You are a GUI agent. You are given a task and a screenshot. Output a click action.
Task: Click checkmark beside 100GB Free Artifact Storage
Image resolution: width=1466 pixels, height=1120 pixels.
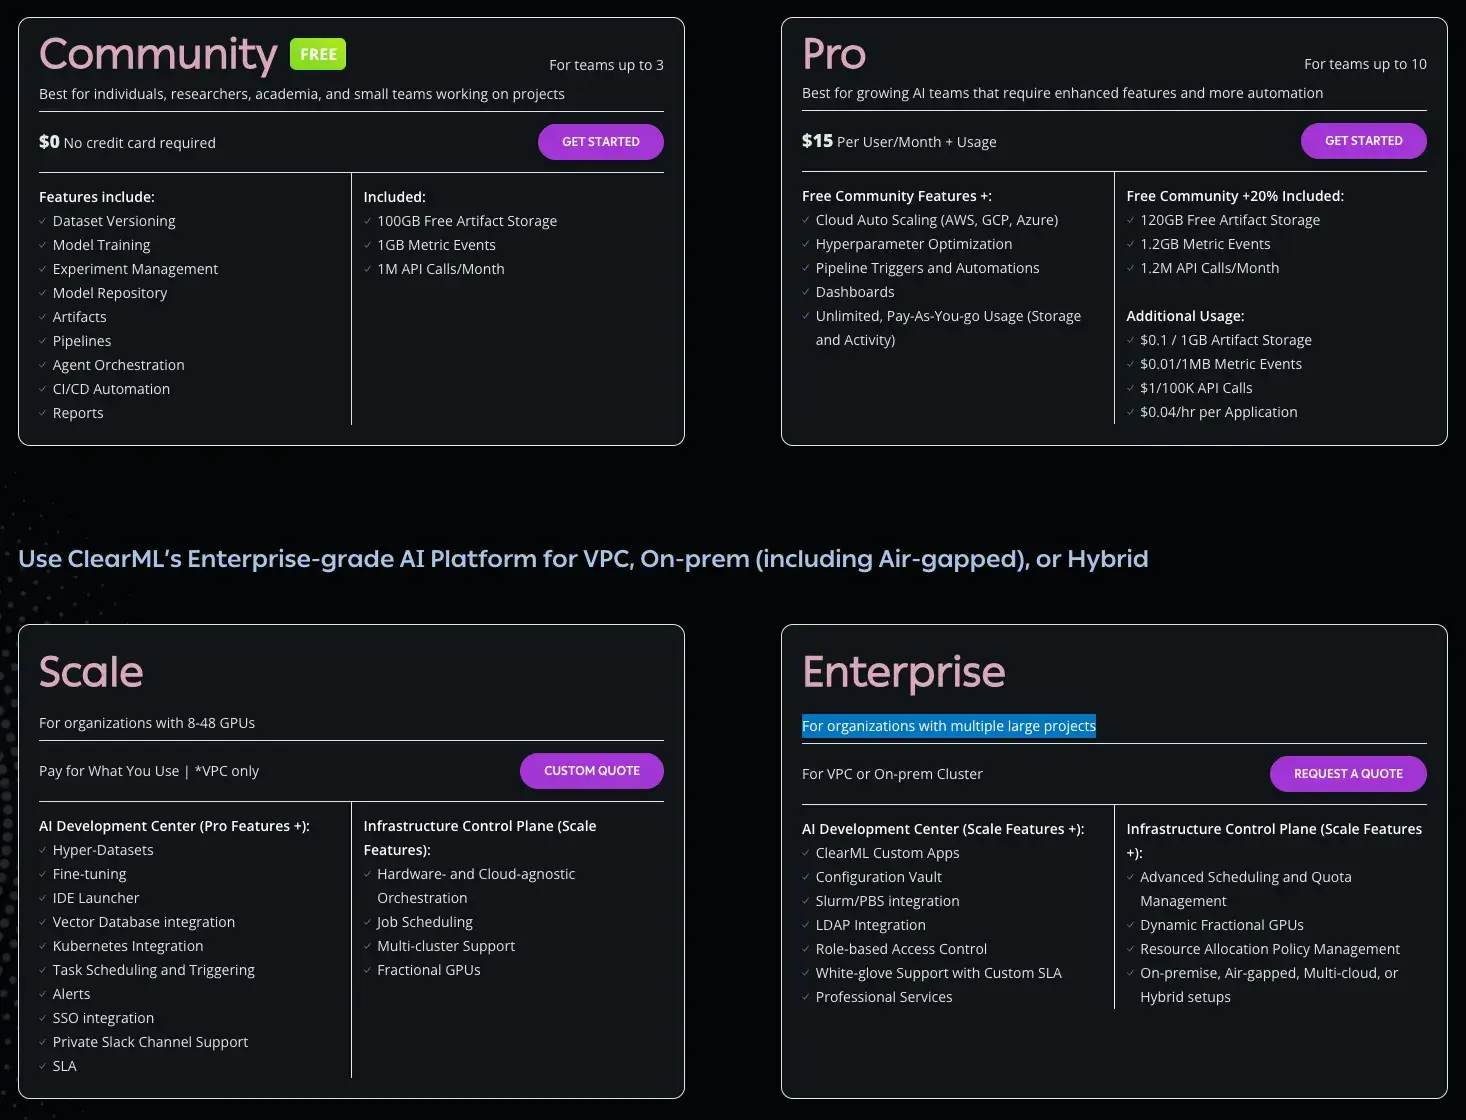tap(368, 221)
